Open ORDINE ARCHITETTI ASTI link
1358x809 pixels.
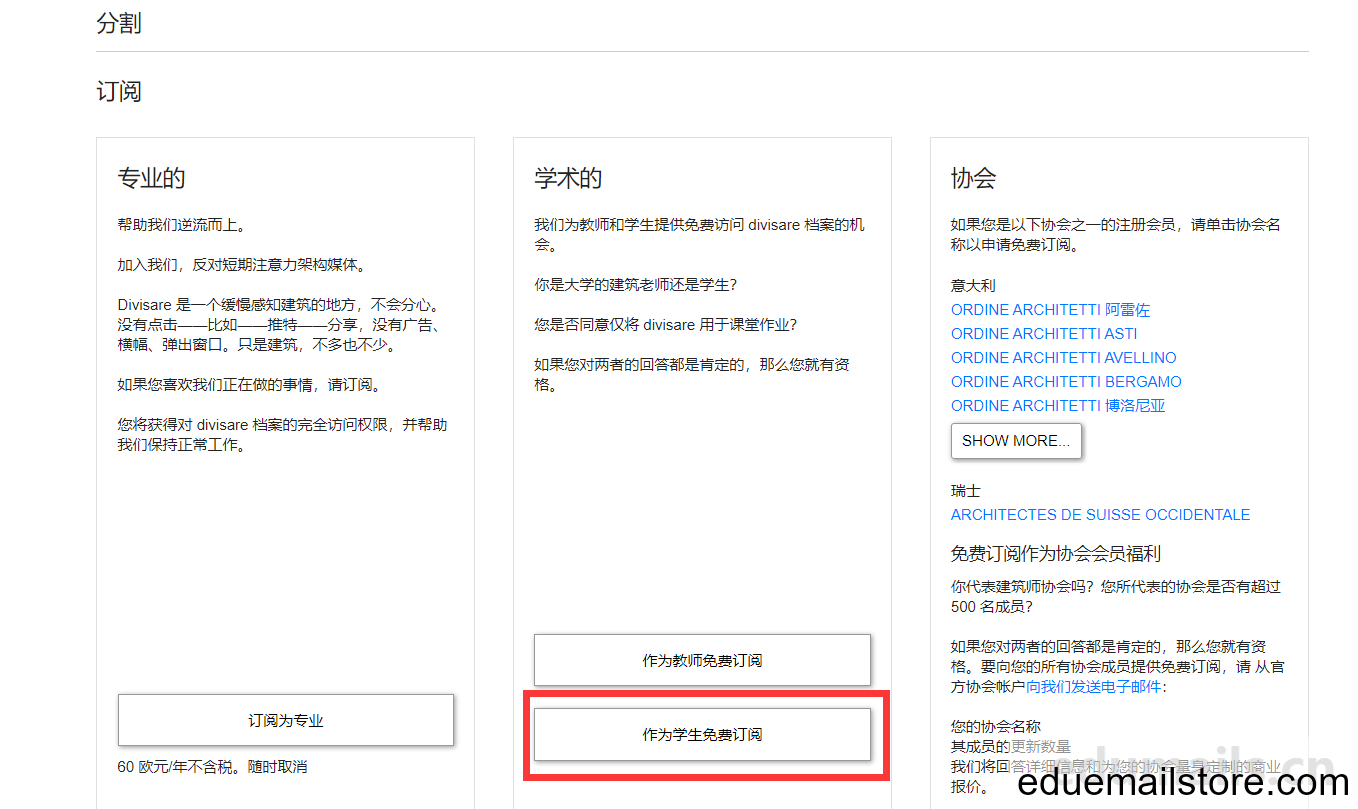click(x=1044, y=334)
